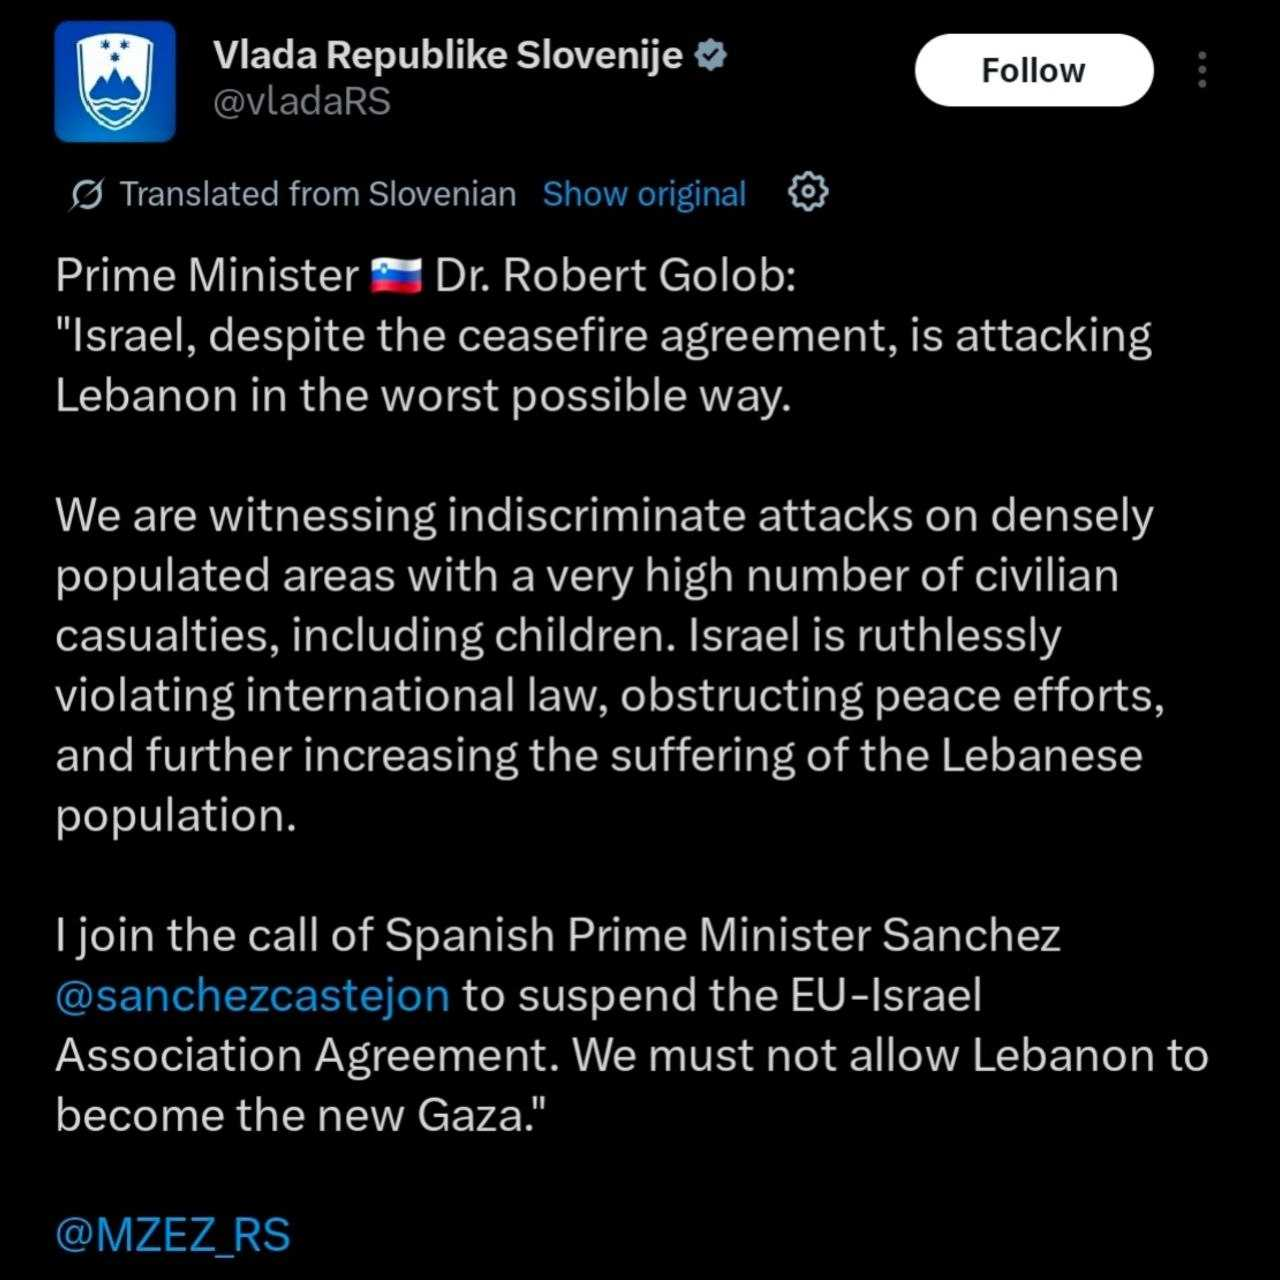1280x1280 pixels.
Task: Click the 'Vlada Republike Slovenije' display name
Action: [448, 56]
